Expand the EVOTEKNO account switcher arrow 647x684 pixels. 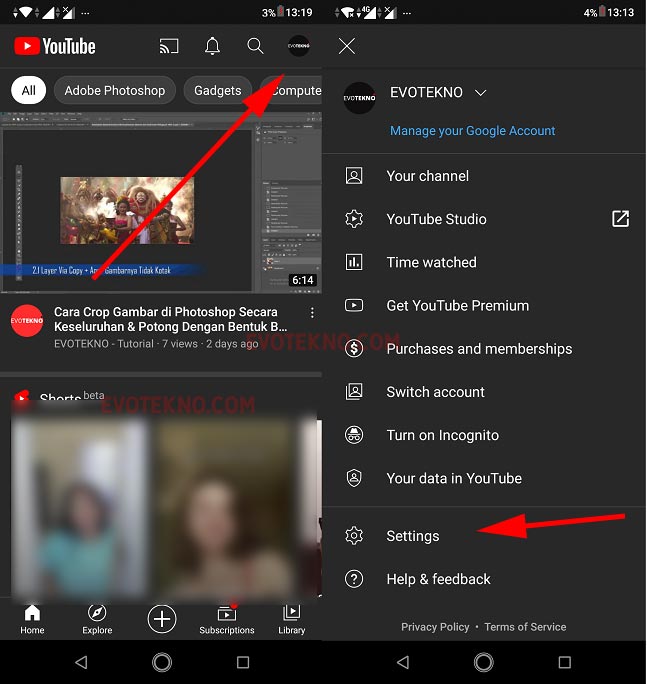tap(481, 93)
